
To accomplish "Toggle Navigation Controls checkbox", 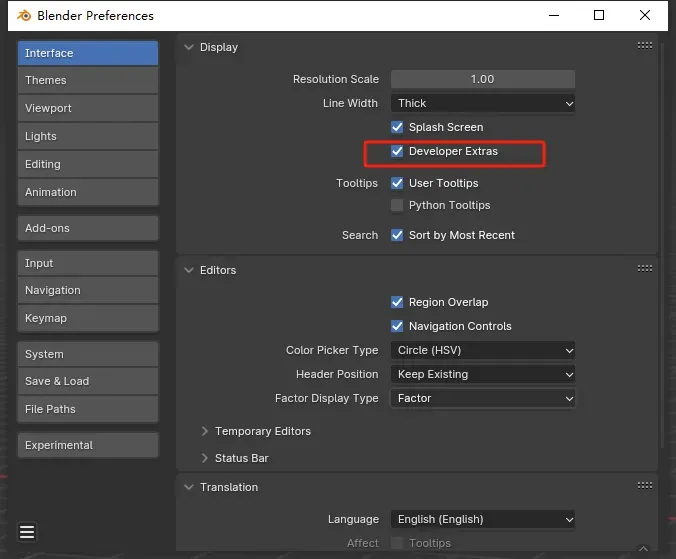I will tap(397, 326).
